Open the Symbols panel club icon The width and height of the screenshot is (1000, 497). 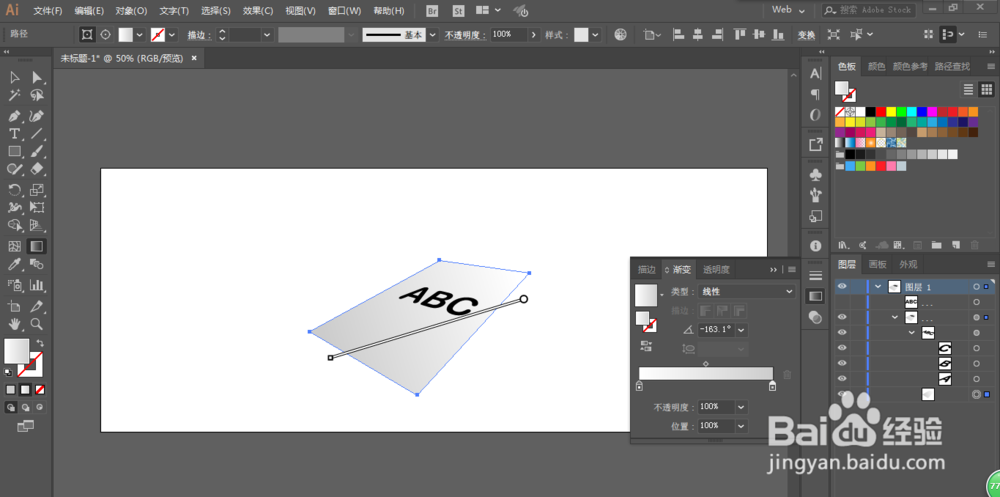point(815,174)
